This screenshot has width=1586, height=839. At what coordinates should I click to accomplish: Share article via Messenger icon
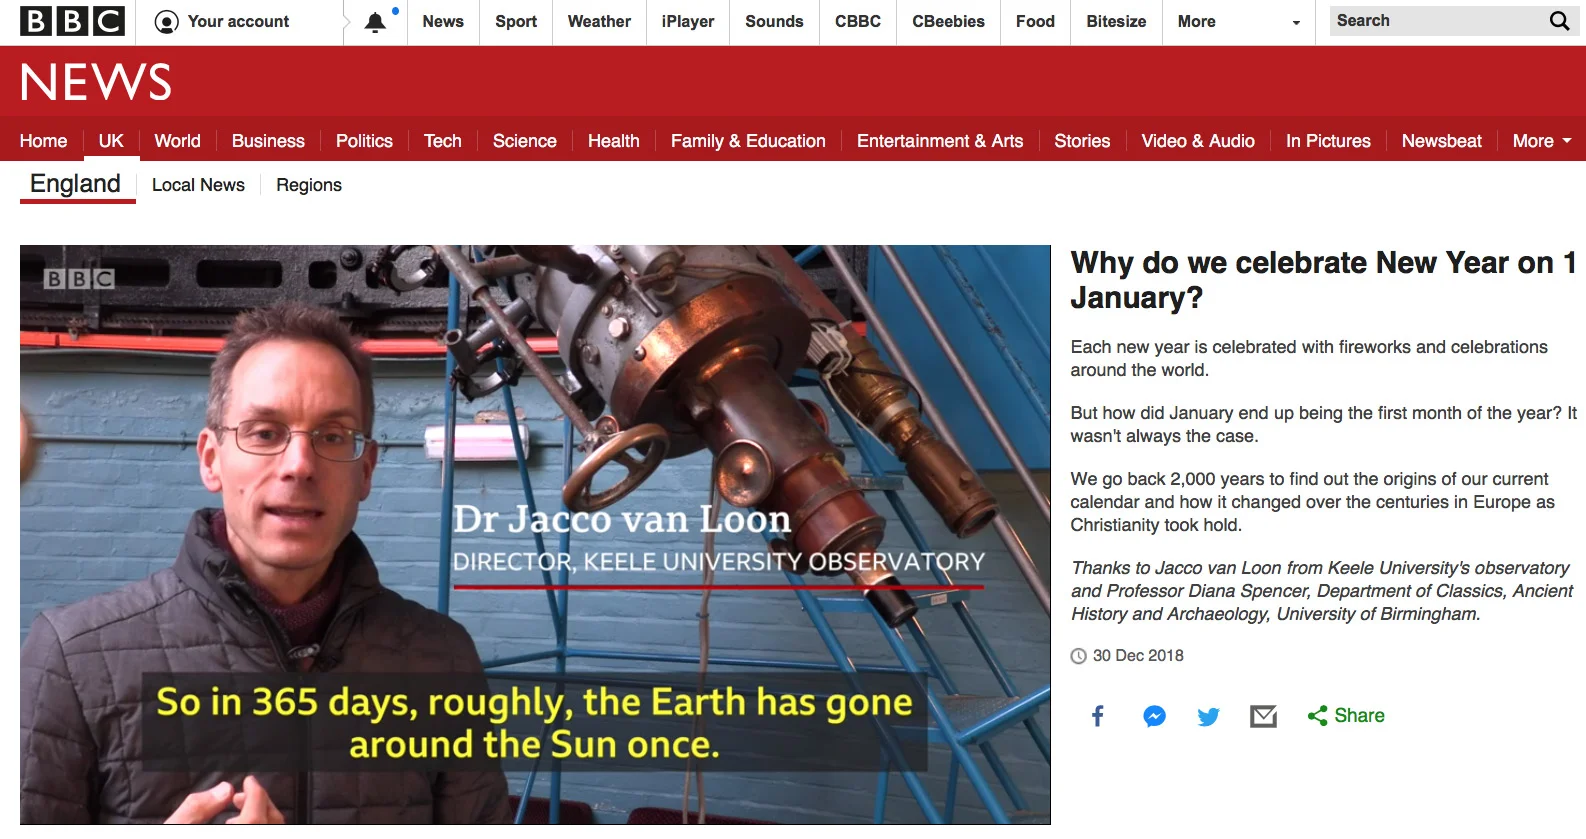(x=1154, y=716)
